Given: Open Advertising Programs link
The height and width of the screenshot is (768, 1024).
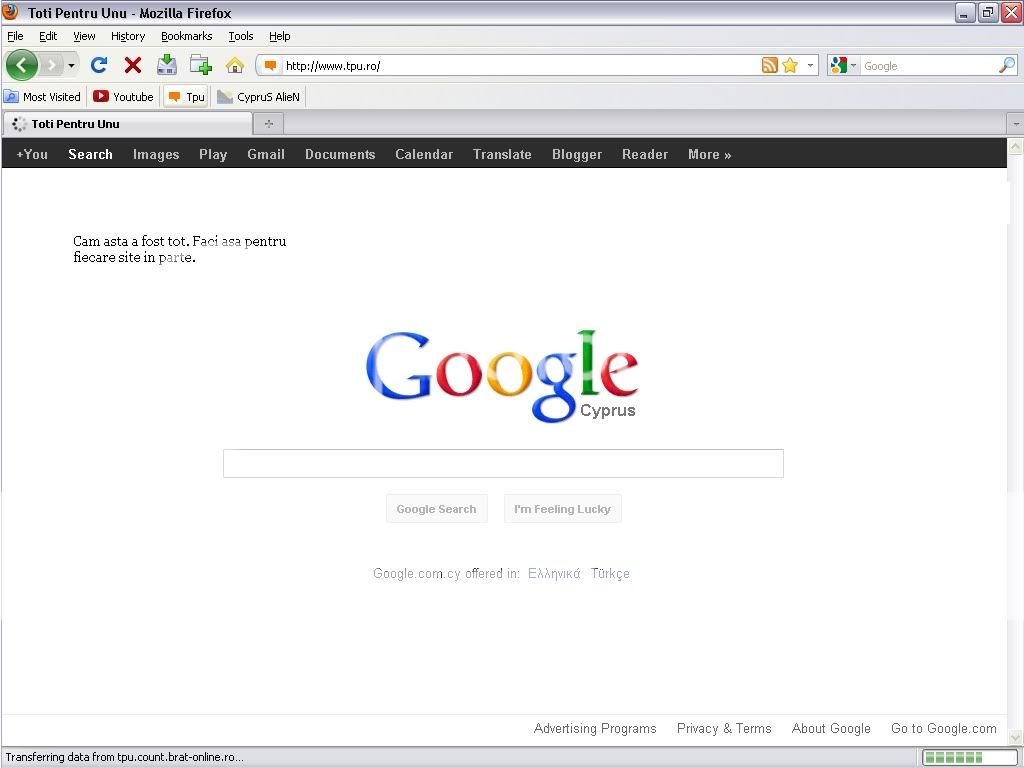Looking at the screenshot, I should coord(595,728).
